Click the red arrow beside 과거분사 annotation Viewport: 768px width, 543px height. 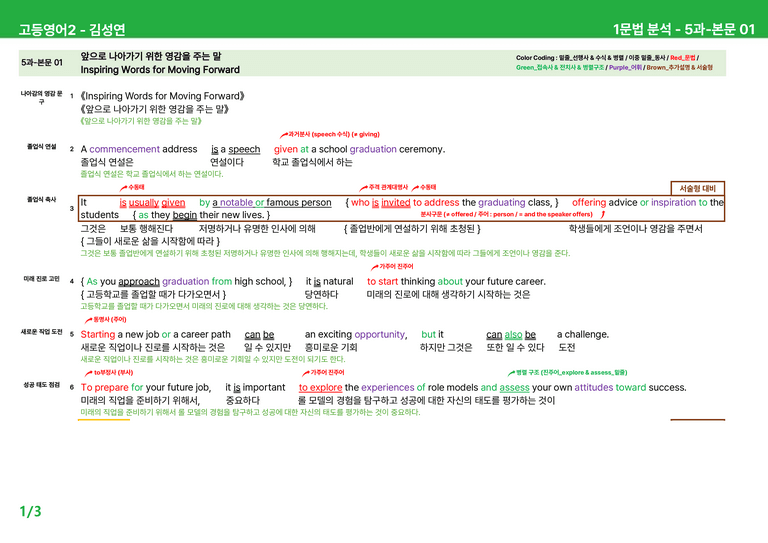284,135
